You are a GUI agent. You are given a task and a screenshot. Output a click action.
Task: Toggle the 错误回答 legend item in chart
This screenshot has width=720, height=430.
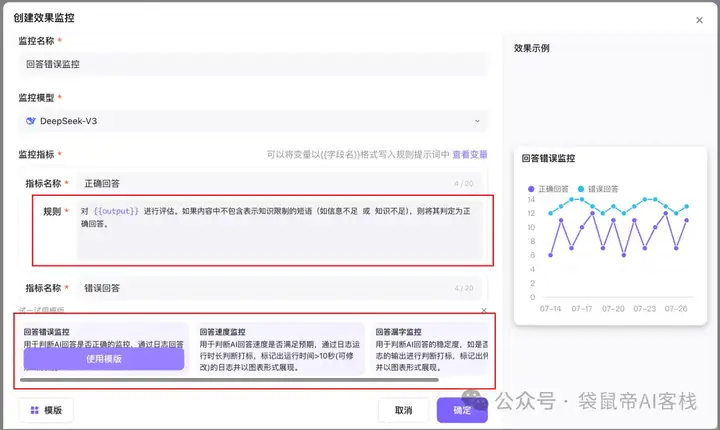[598, 189]
